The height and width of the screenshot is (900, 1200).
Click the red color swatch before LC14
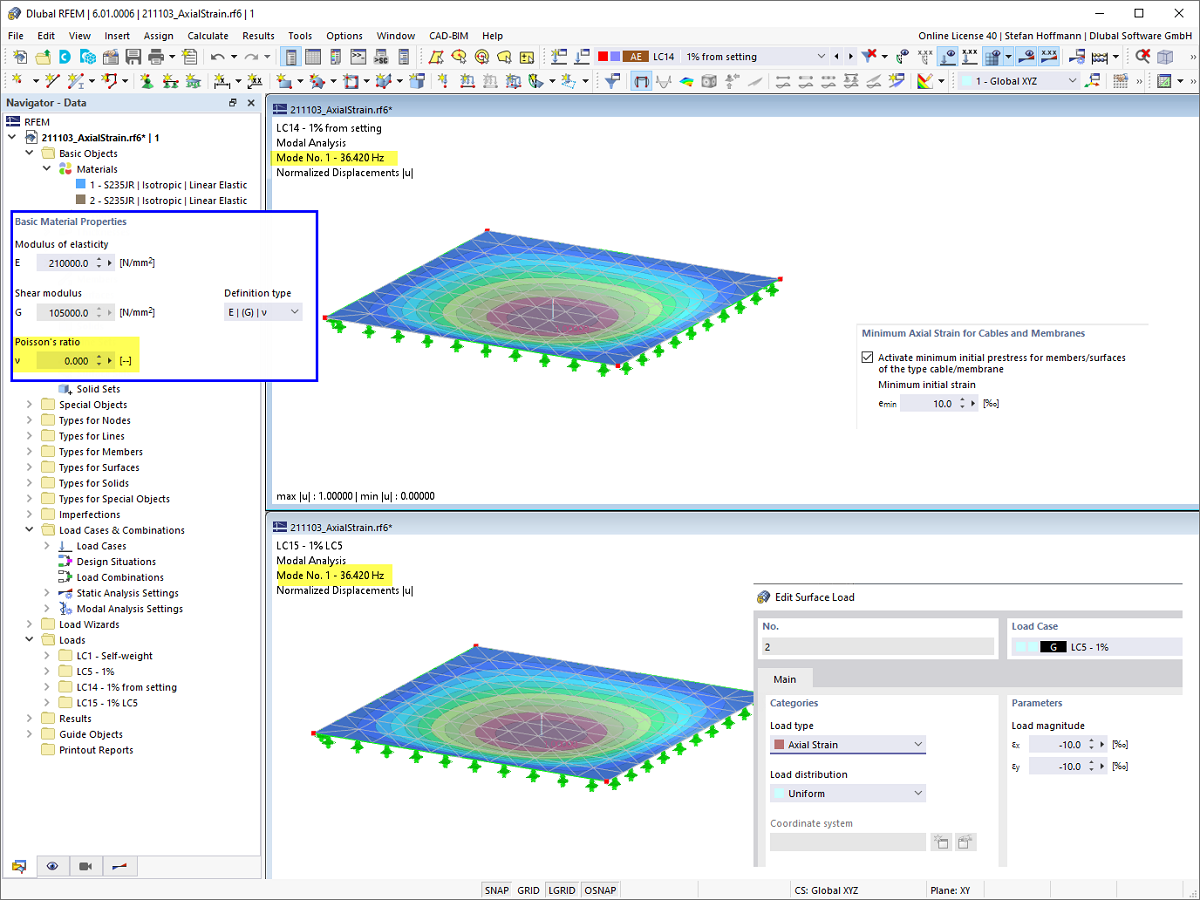tap(604, 57)
